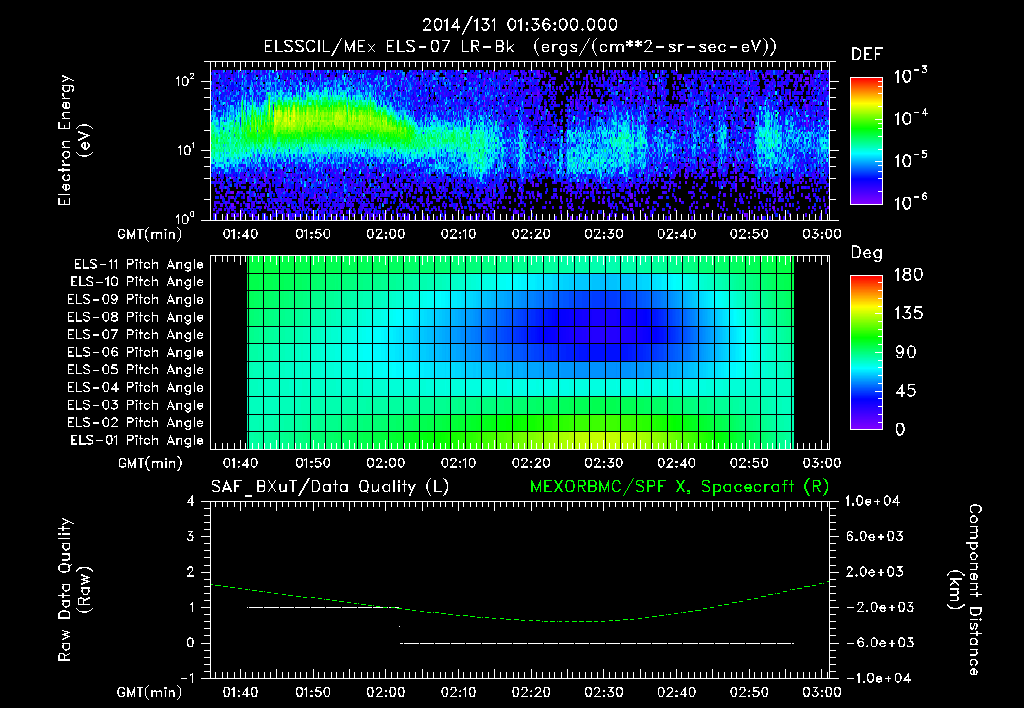
Task: Click the ELS-06 Pitch Angle row label
Action: [x=136, y=353]
